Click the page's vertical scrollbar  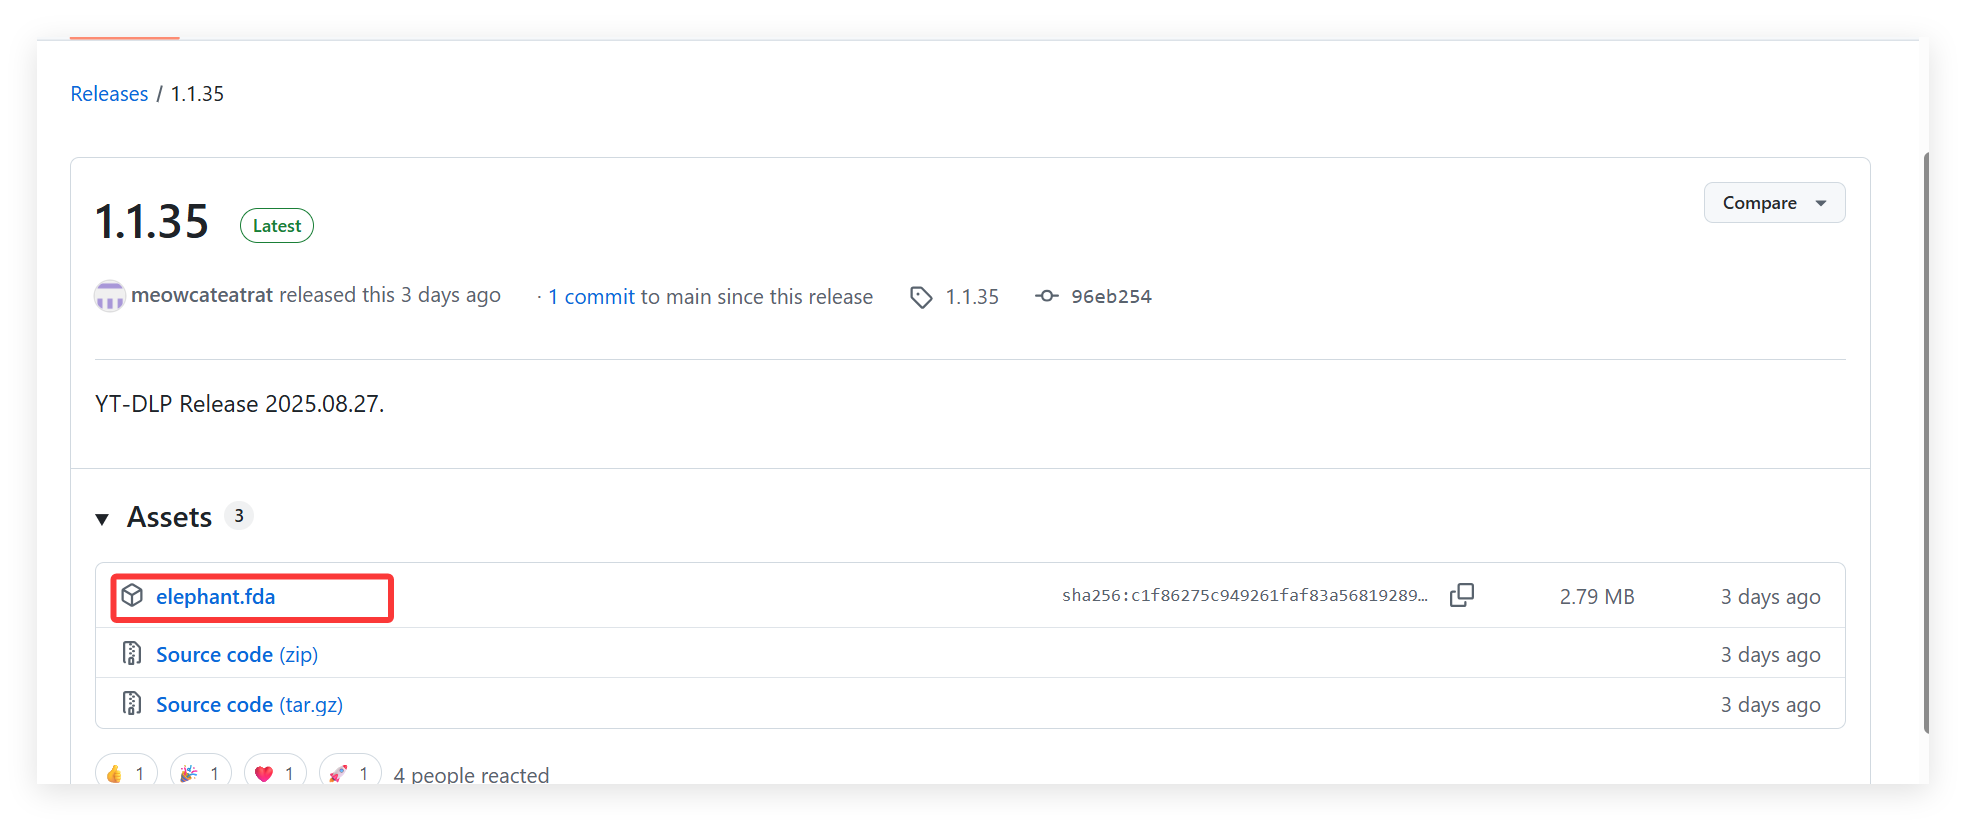[1926, 440]
